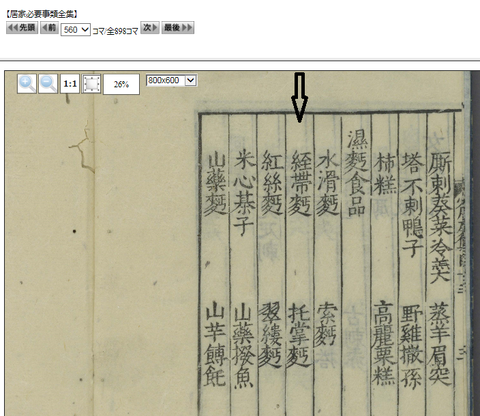
Task: Click the 紅絲麪 text on the page image
Action: pyautogui.click(x=272, y=182)
